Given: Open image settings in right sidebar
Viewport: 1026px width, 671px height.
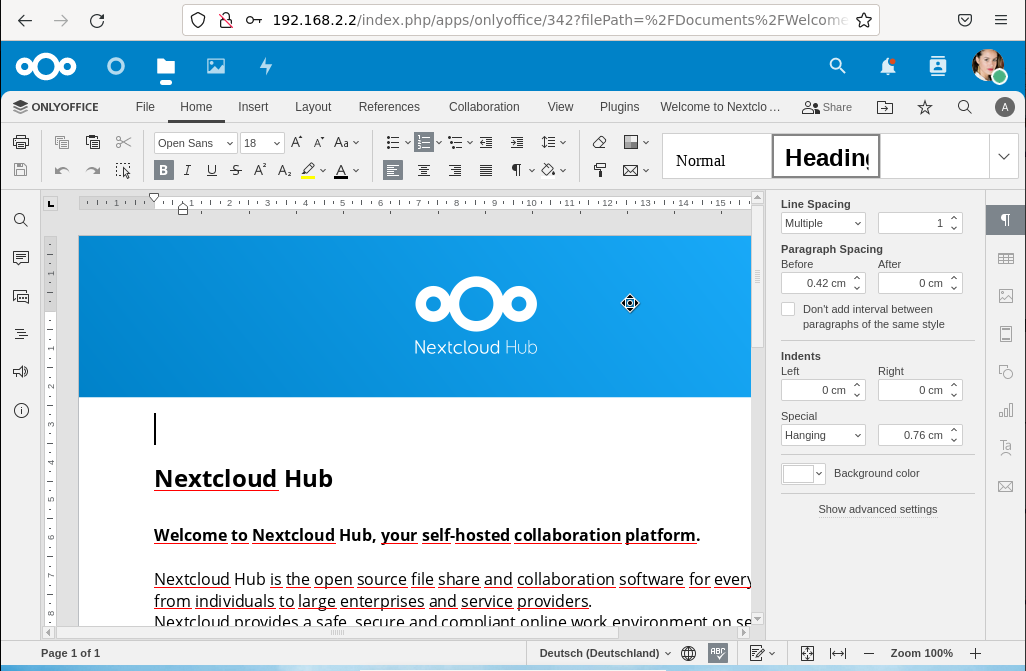Looking at the screenshot, I should tap(1006, 296).
